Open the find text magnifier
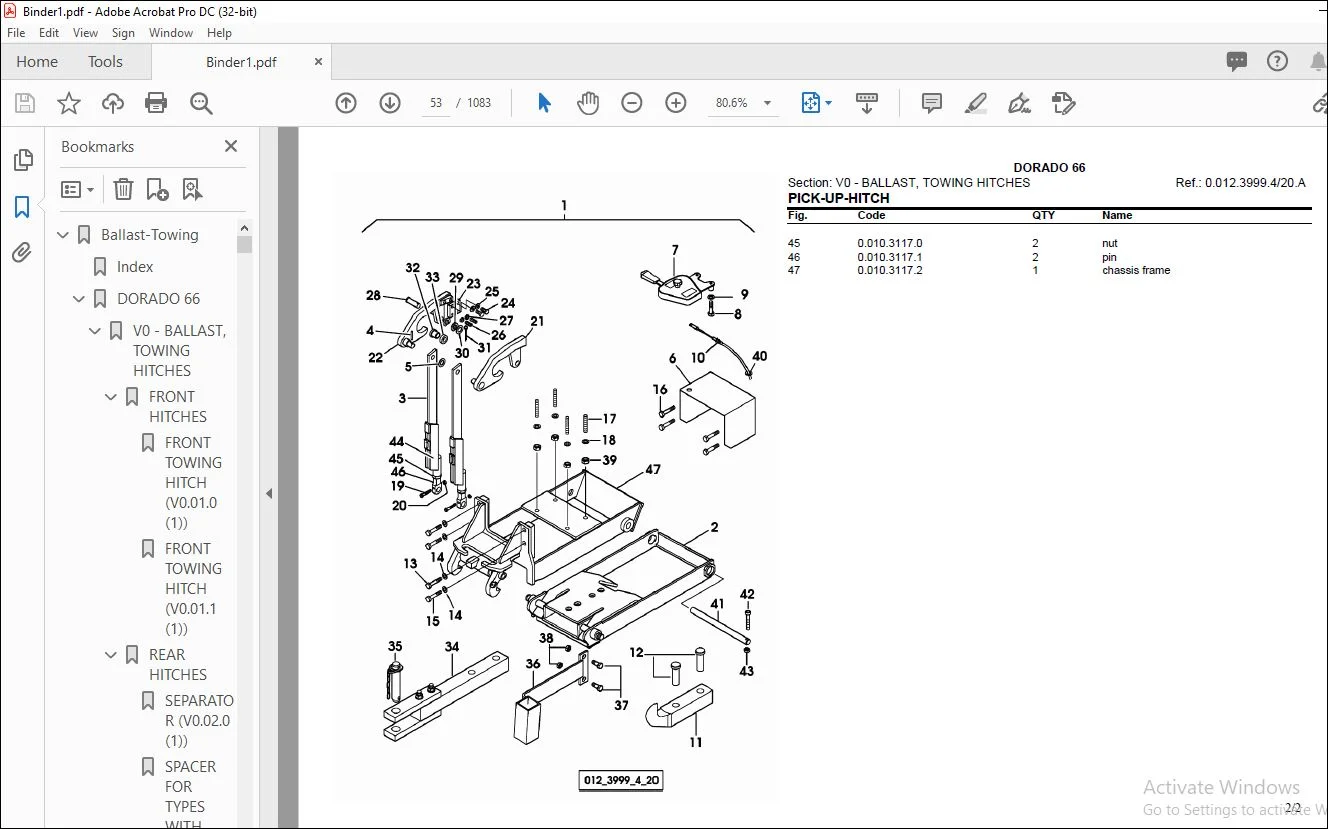The image size is (1328, 829). [x=201, y=103]
